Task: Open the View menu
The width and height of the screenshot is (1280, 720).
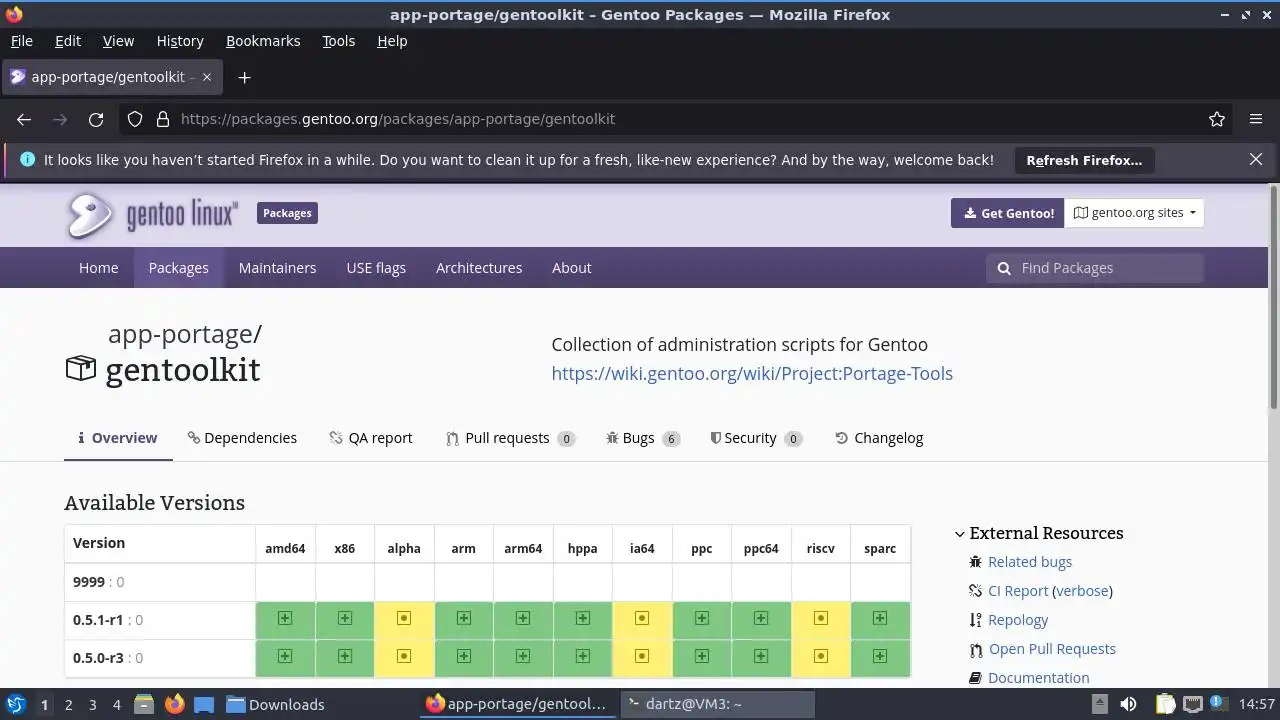Action: (118, 41)
